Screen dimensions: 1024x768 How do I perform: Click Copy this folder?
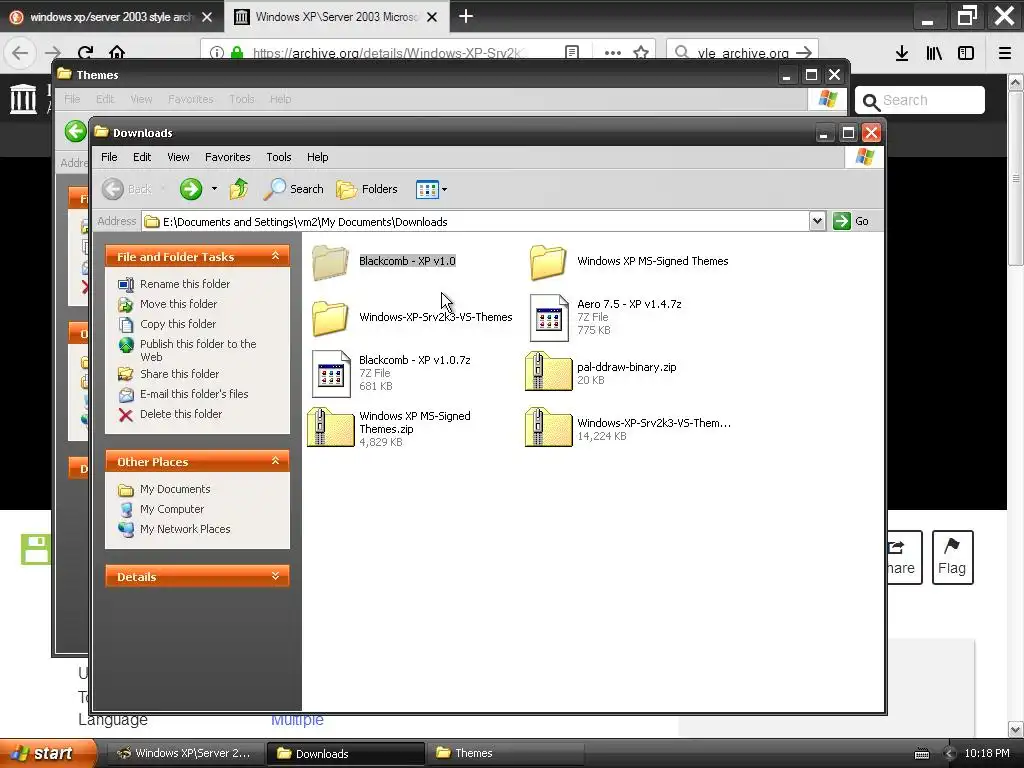coord(178,324)
